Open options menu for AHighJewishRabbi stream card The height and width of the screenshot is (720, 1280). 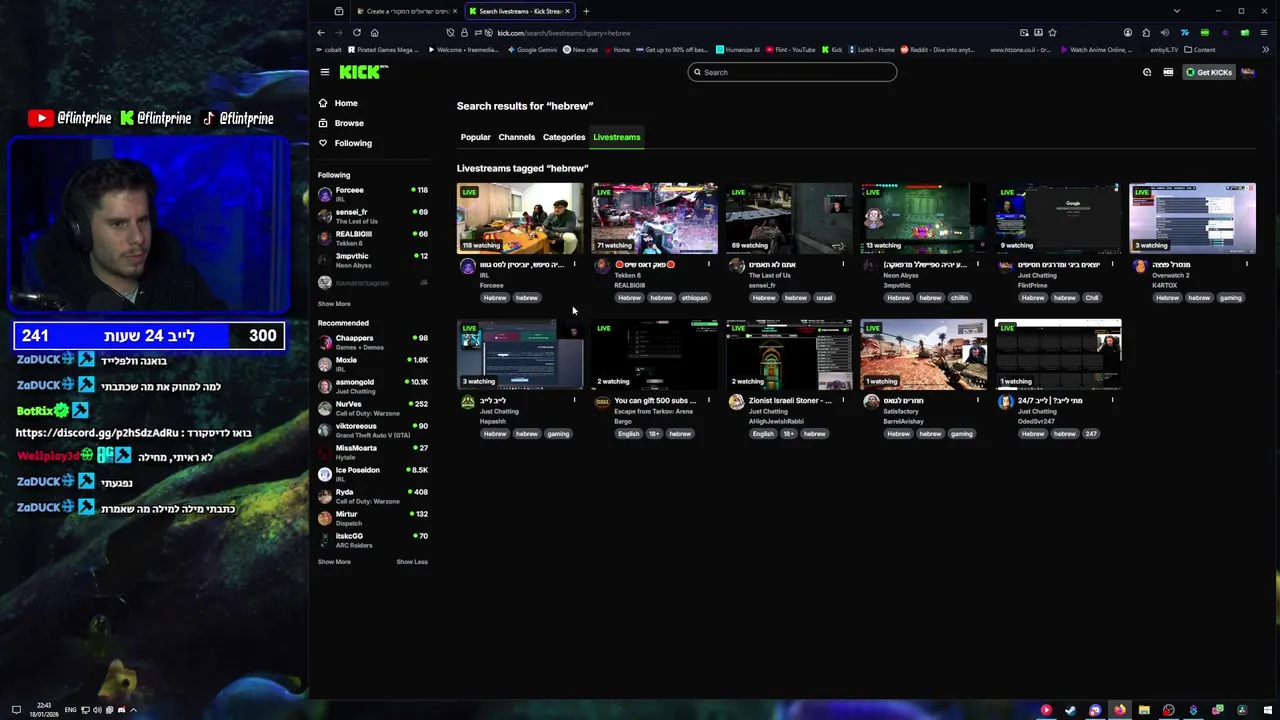pos(843,401)
